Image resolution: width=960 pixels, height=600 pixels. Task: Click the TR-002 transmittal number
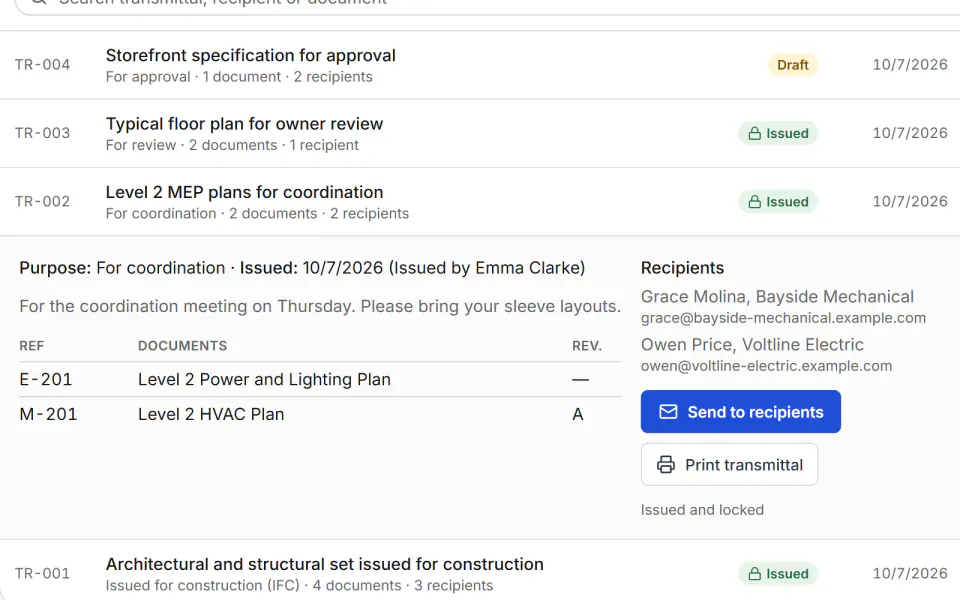pyautogui.click(x=43, y=202)
